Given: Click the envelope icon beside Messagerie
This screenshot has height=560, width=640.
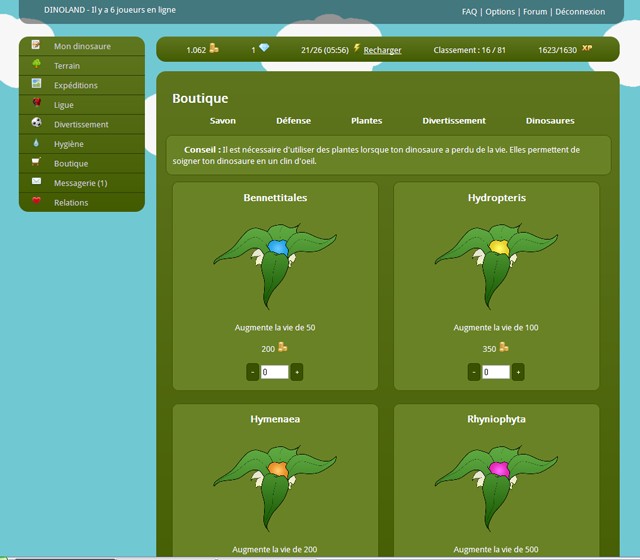Looking at the screenshot, I should [x=36, y=181].
